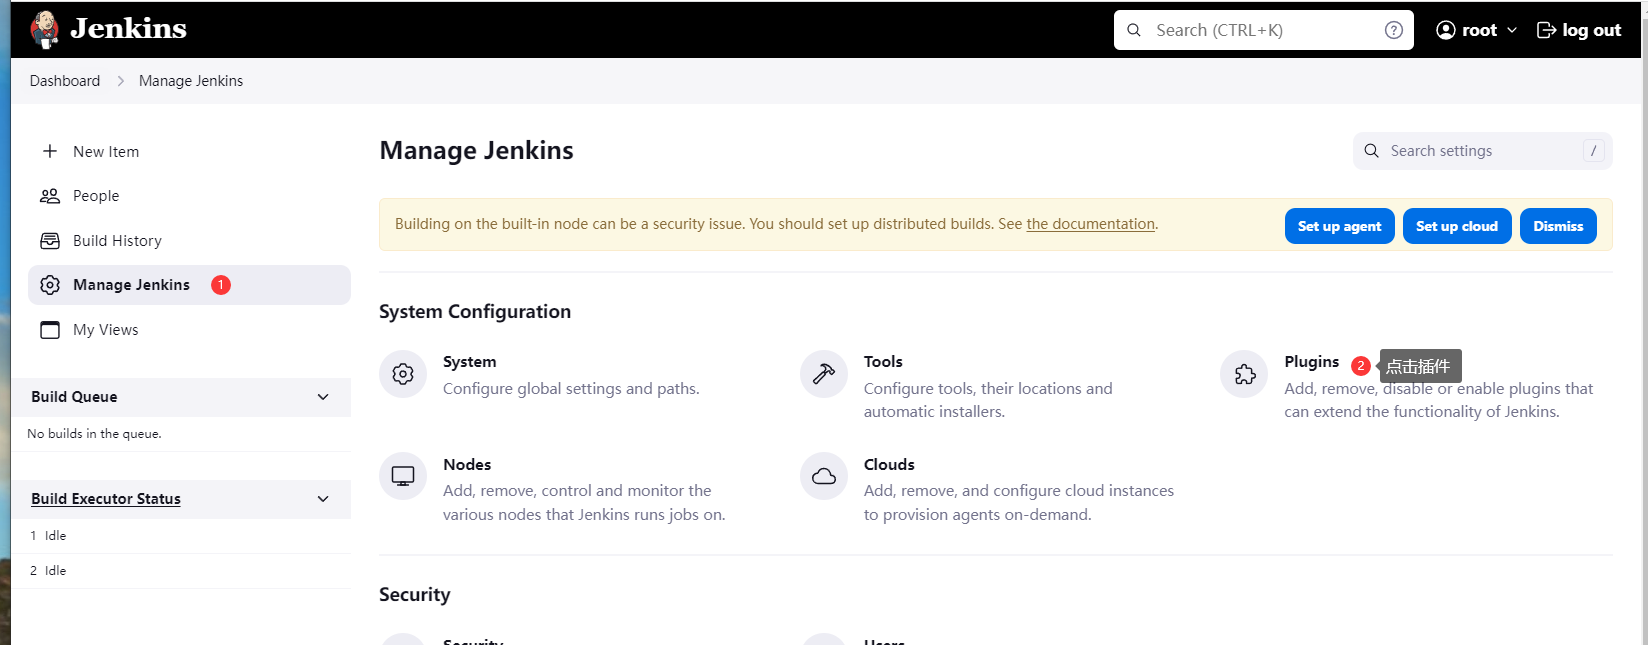
Task: Open the System configuration link
Action: (x=470, y=362)
